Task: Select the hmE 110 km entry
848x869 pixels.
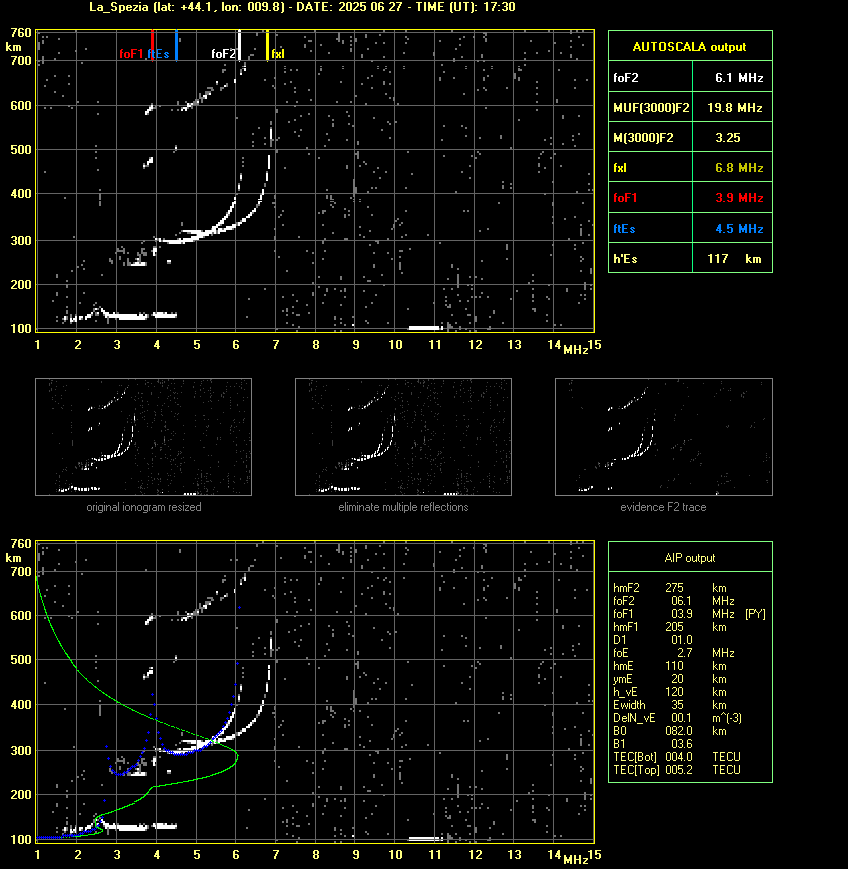Action: (670, 666)
